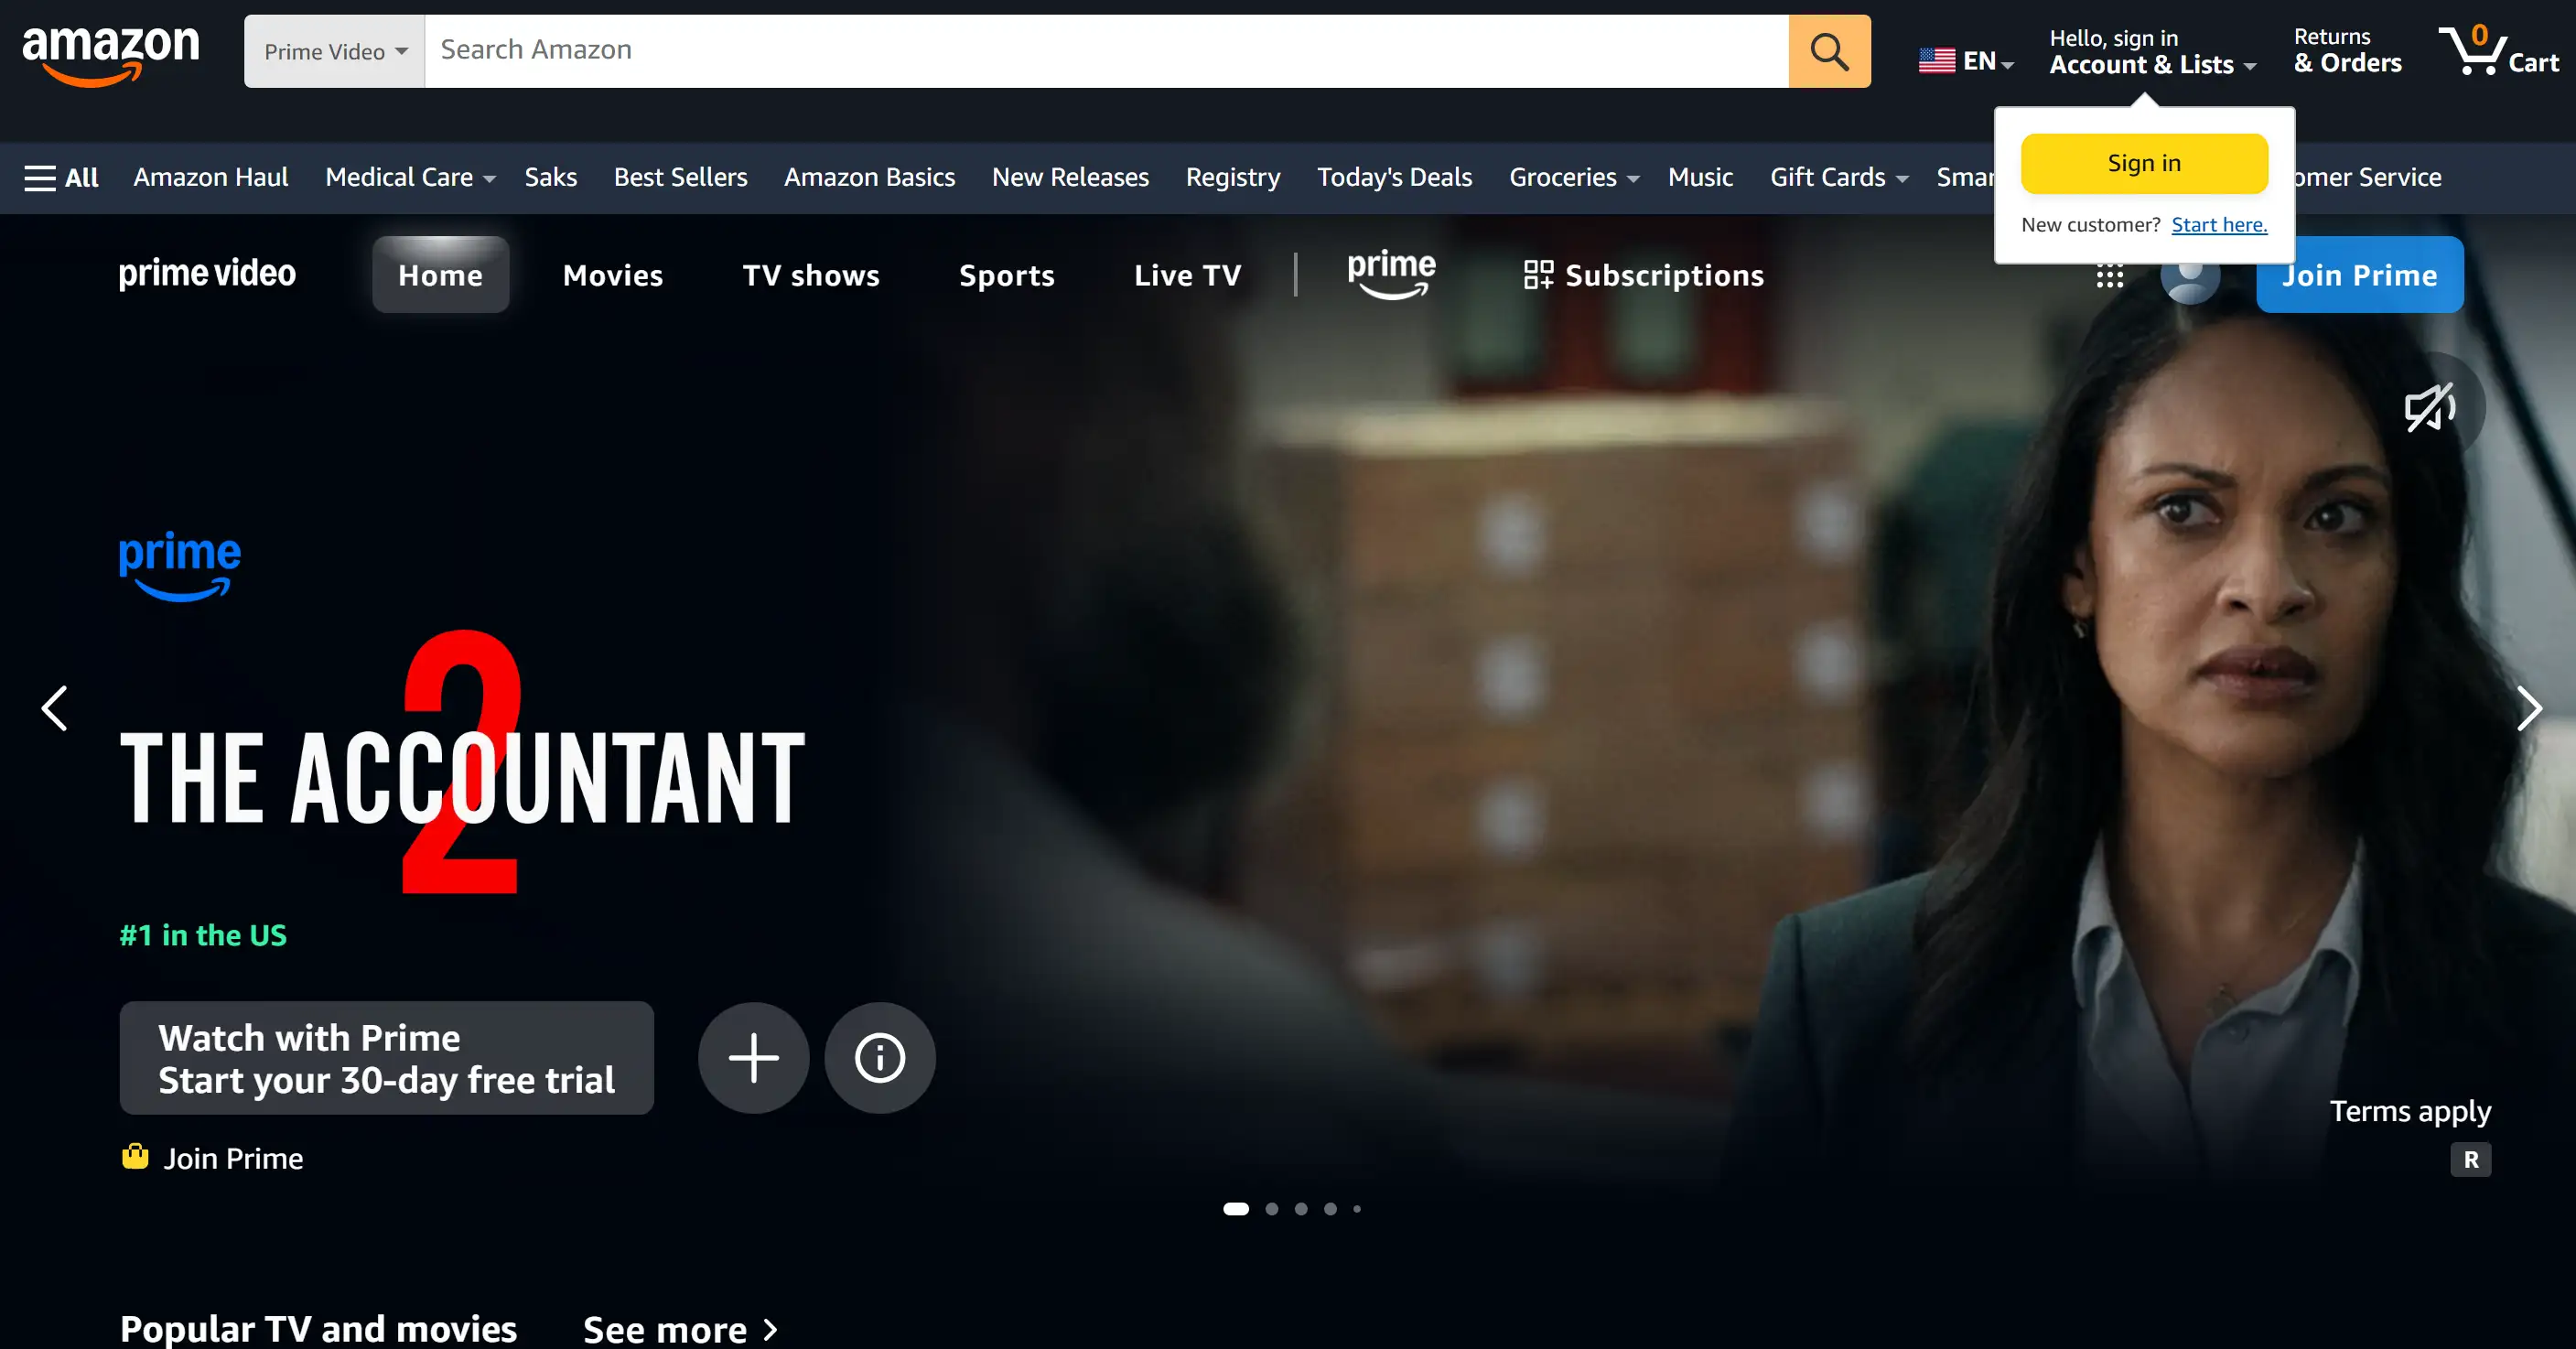Click the Amazon logo
This screenshot has width=2576, height=1349.
point(111,55)
